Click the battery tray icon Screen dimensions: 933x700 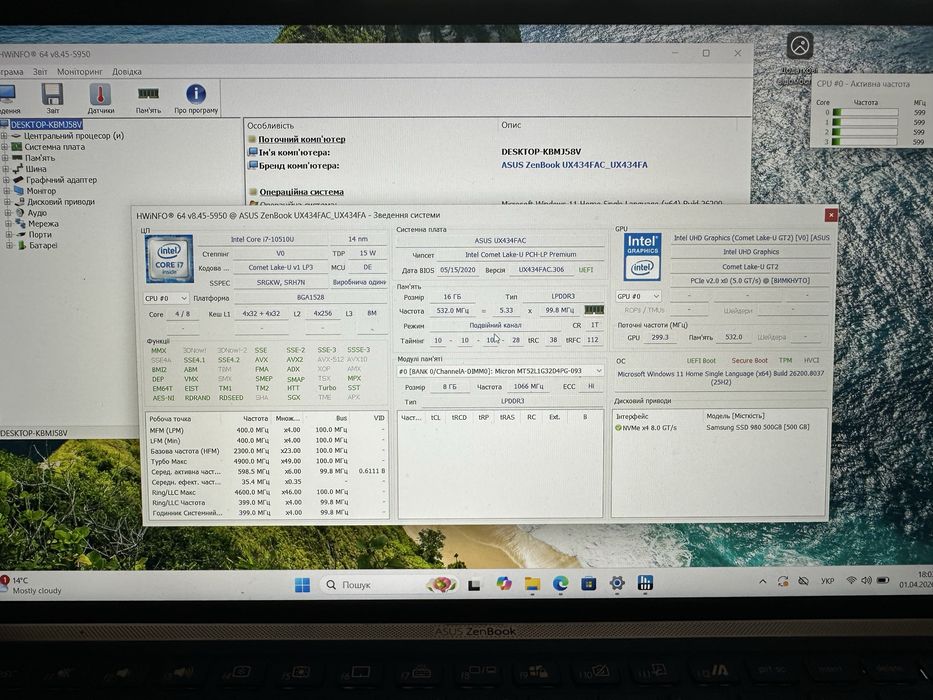(x=883, y=580)
